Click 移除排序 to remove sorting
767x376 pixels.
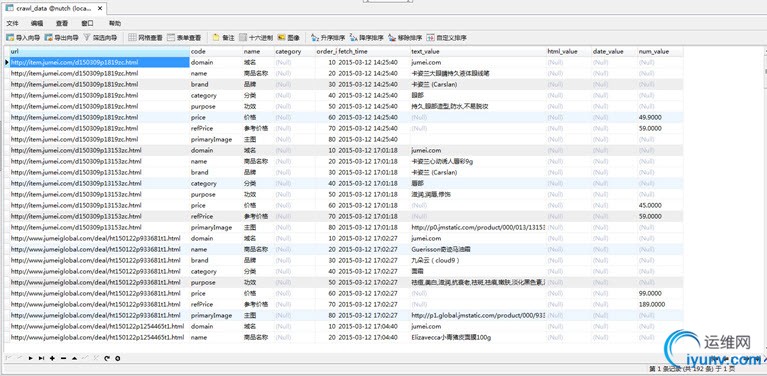(406, 37)
